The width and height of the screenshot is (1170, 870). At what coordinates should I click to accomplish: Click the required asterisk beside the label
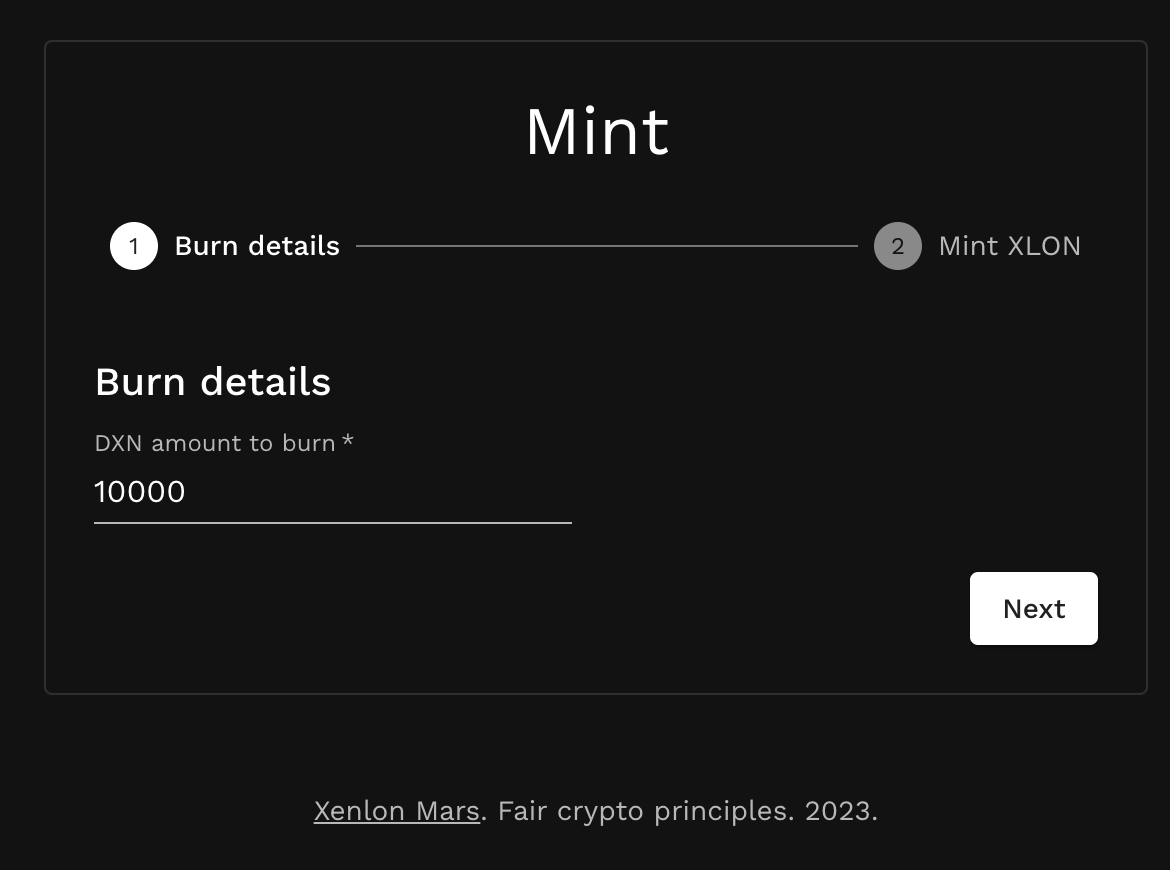(348, 441)
